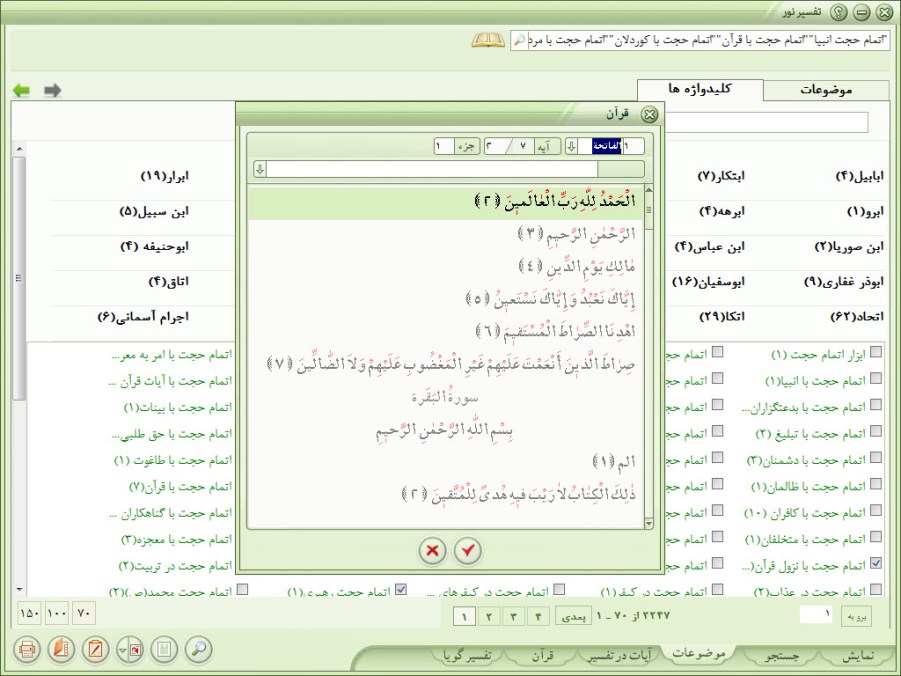
Task: Click the go-to page number field
Action: click(815, 614)
